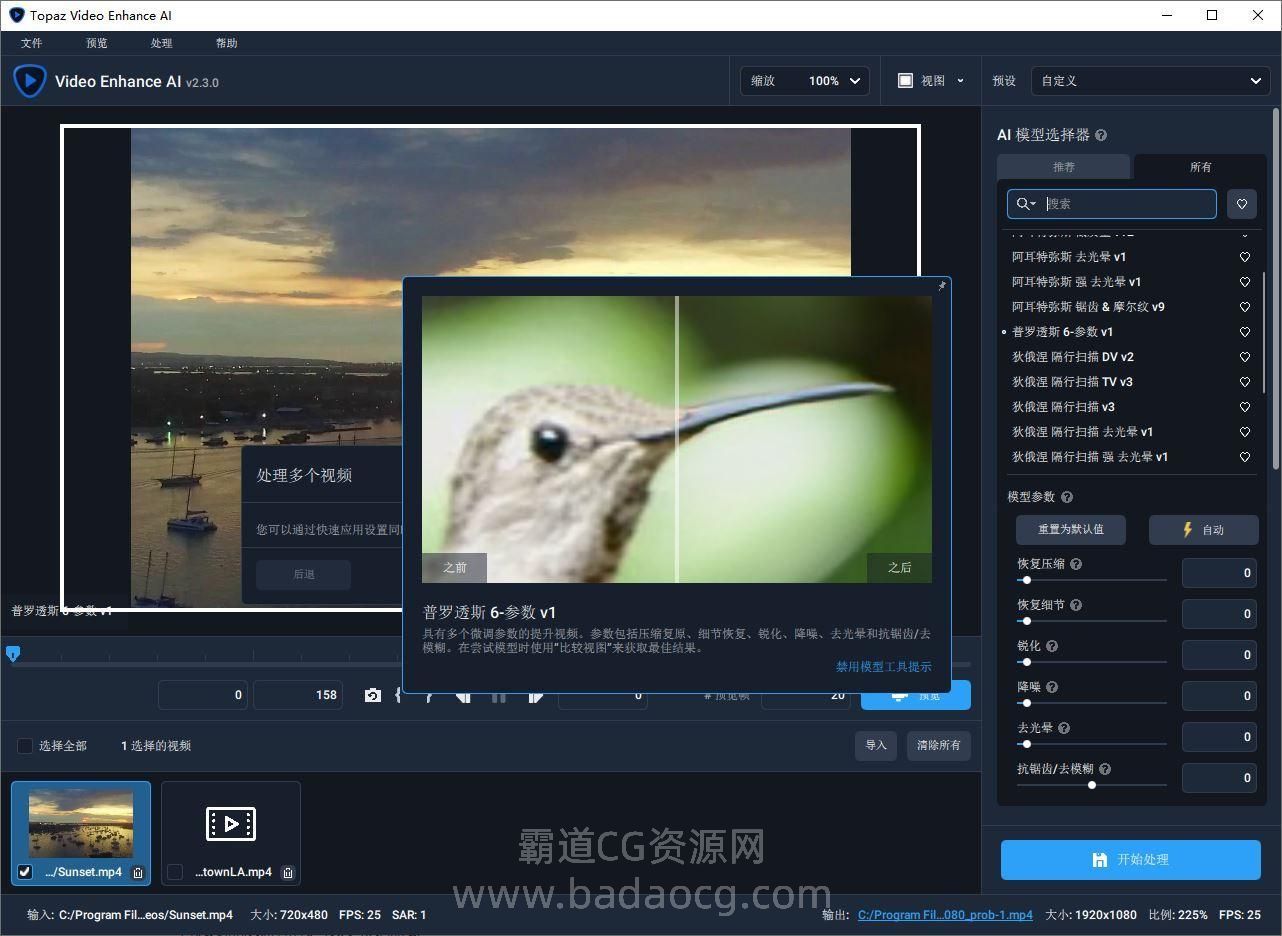
Task: Switch to the 所有 models tab
Action: (x=1200, y=167)
